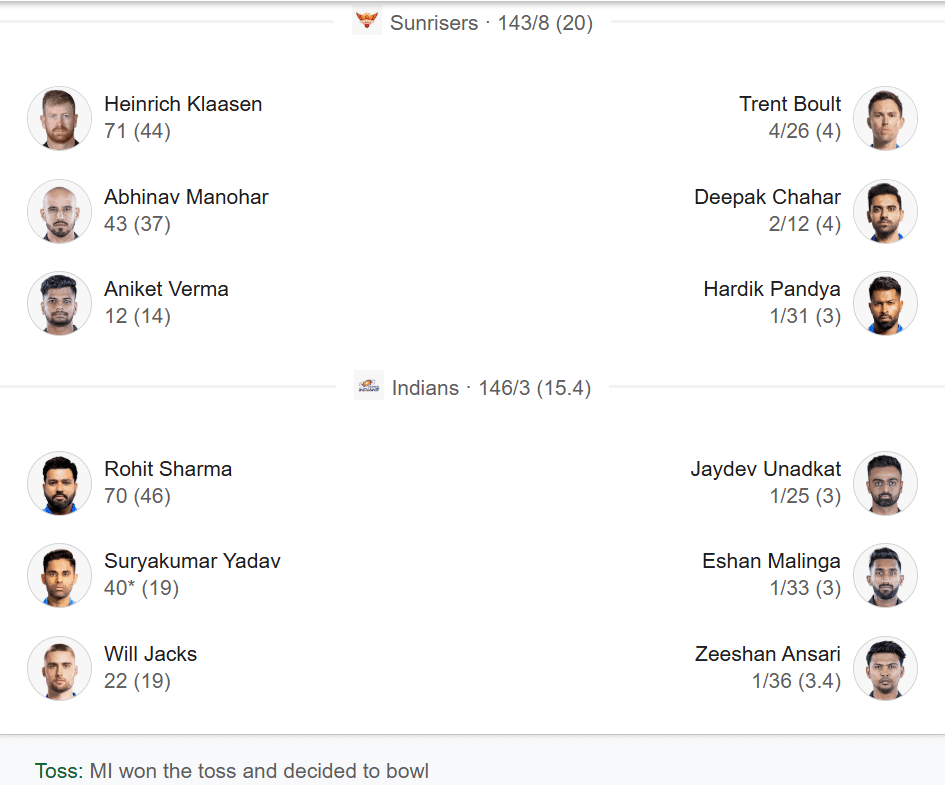Image resolution: width=945 pixels, height=785 pixels.
Task: Click Abhinav Manohar's avatar
Action: point(60,211)
